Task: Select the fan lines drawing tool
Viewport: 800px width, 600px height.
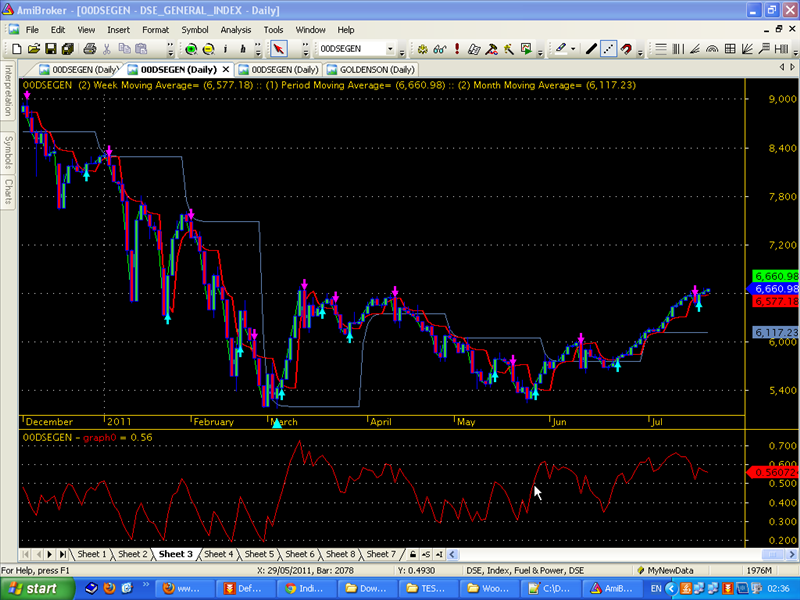Action: (695, 49)
